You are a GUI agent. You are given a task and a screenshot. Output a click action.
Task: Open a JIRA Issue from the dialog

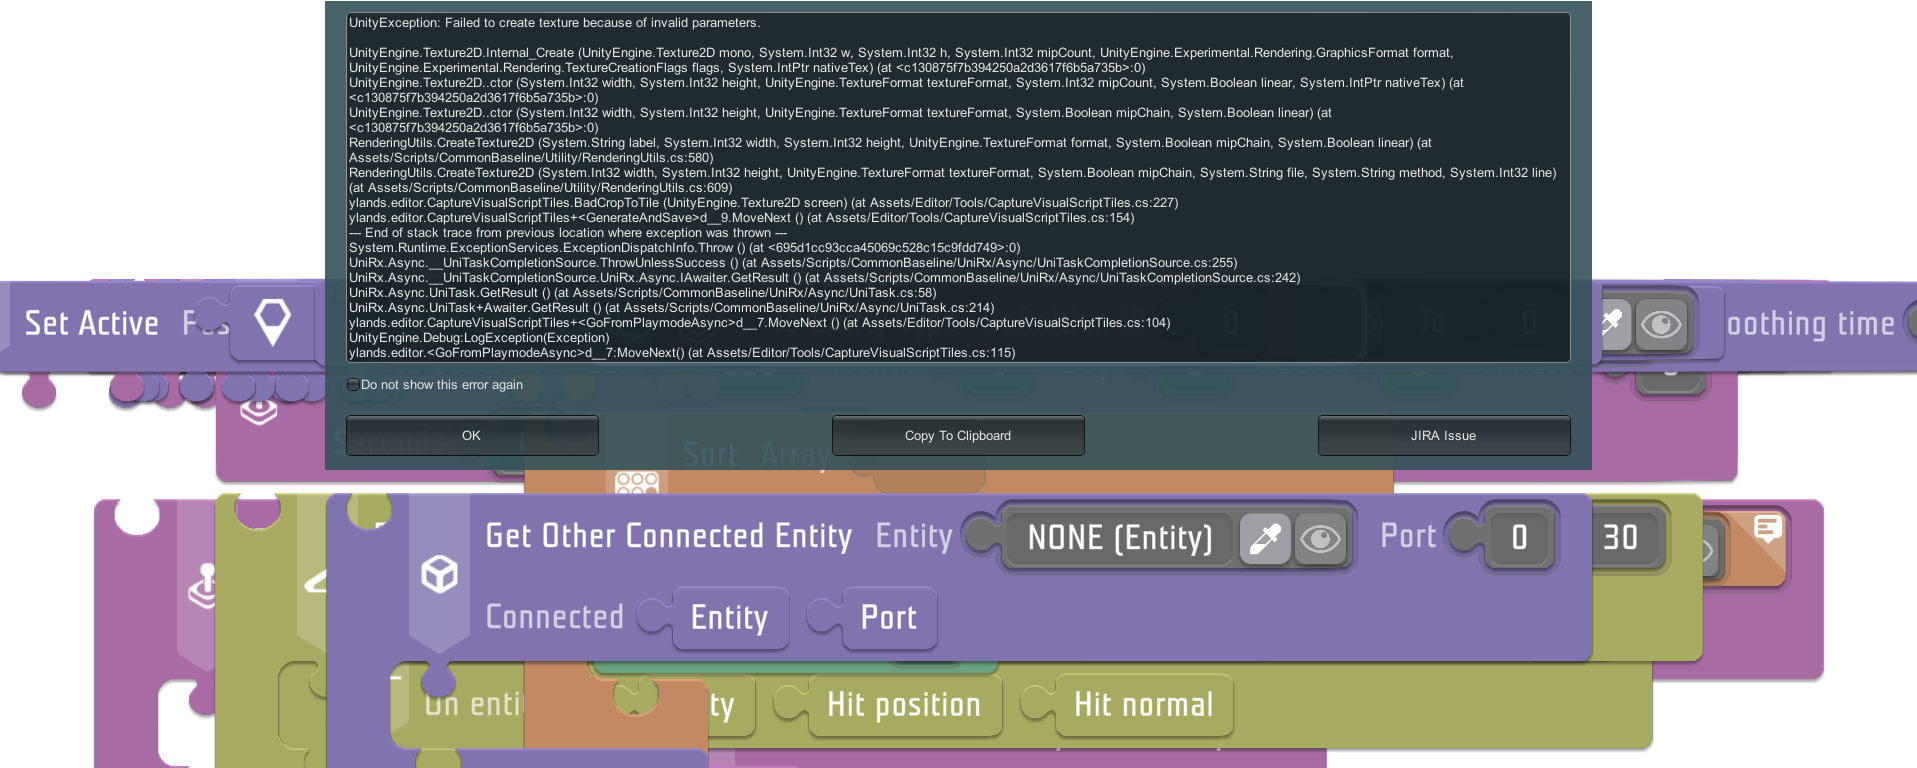click(x=1443, y=436)
